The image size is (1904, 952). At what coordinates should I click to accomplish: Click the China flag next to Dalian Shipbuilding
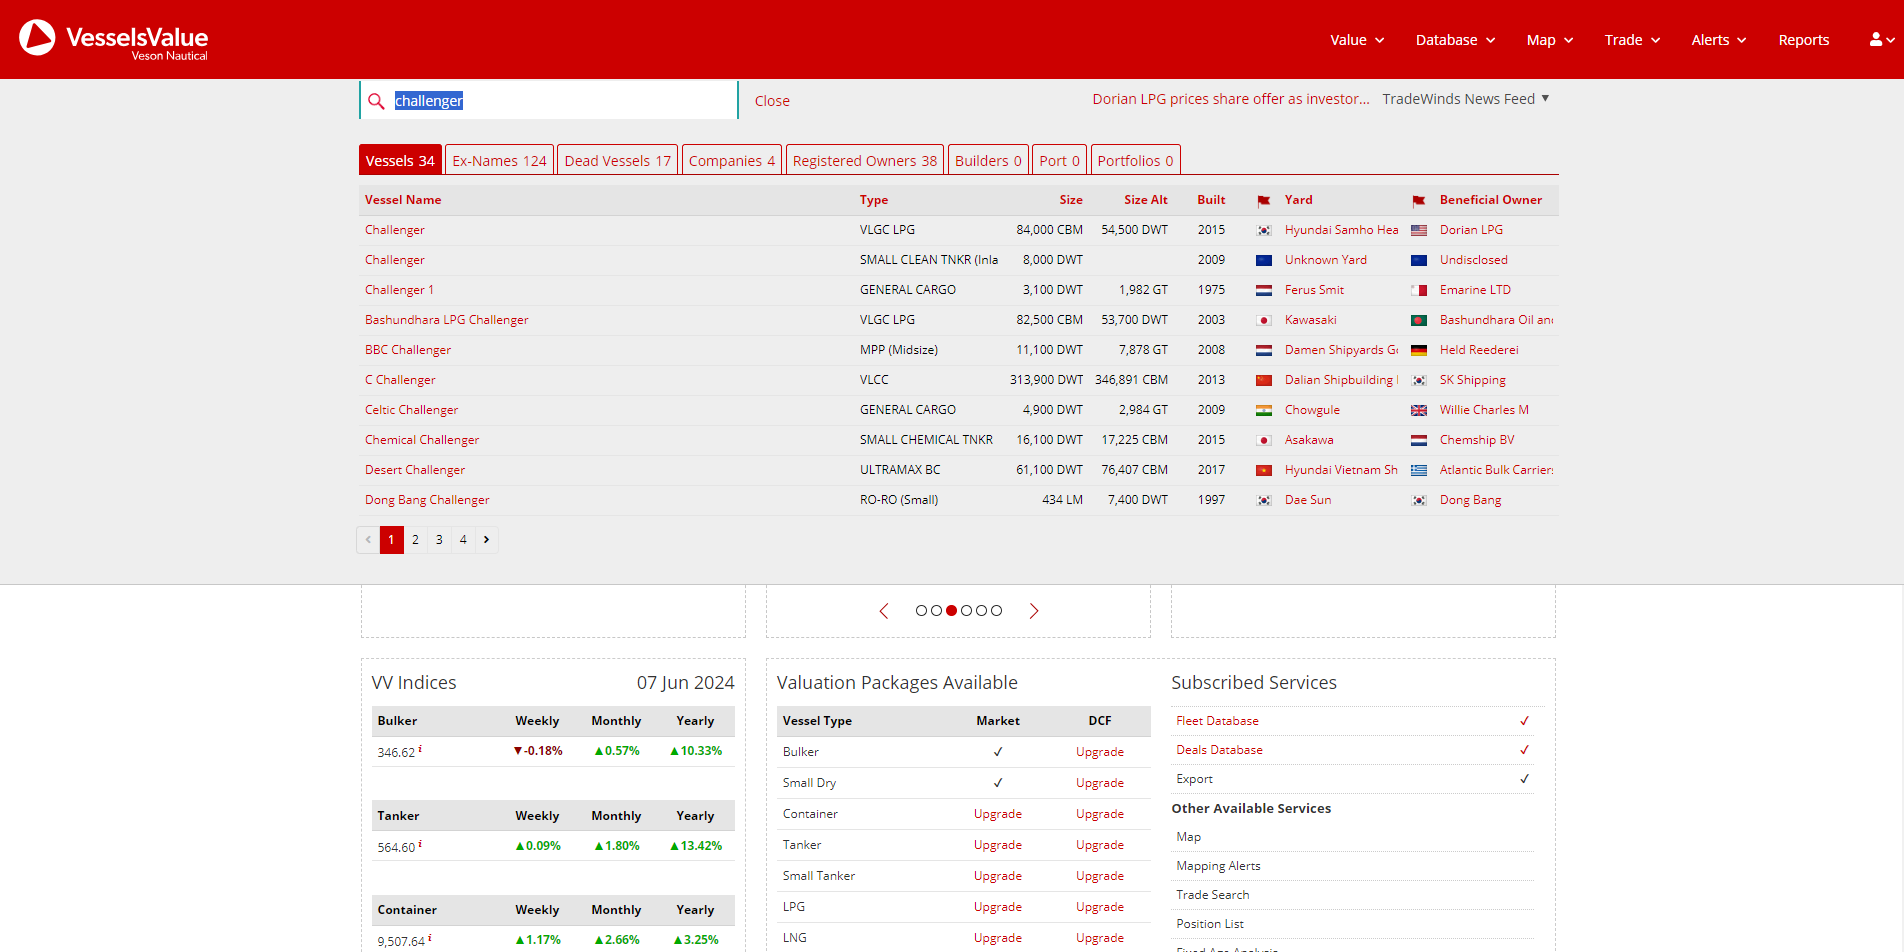point(1264,380)
